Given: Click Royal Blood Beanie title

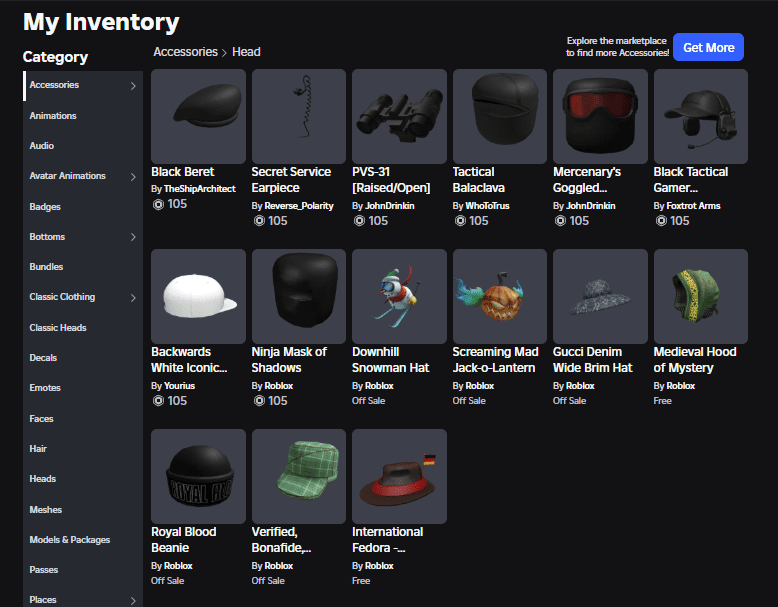Looking at the screenshot, I should tap(184, 540).
